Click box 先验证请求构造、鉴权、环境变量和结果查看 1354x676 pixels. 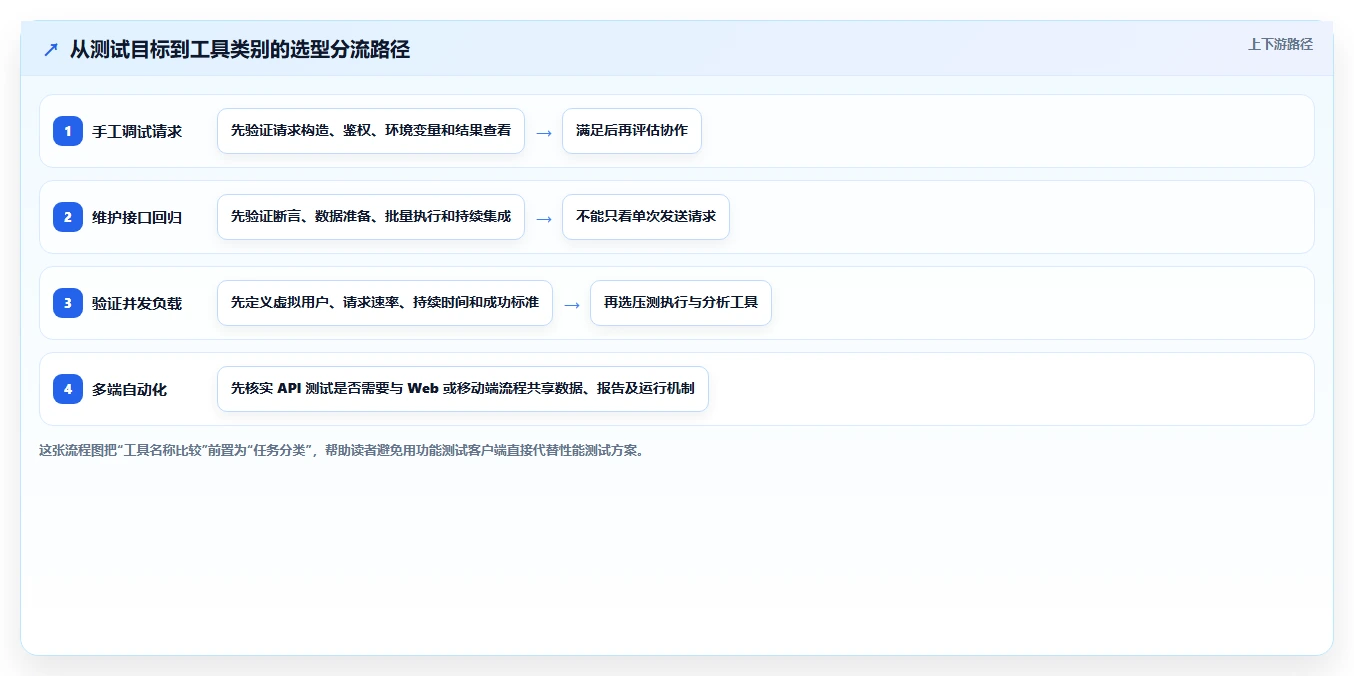click(371, 131)
